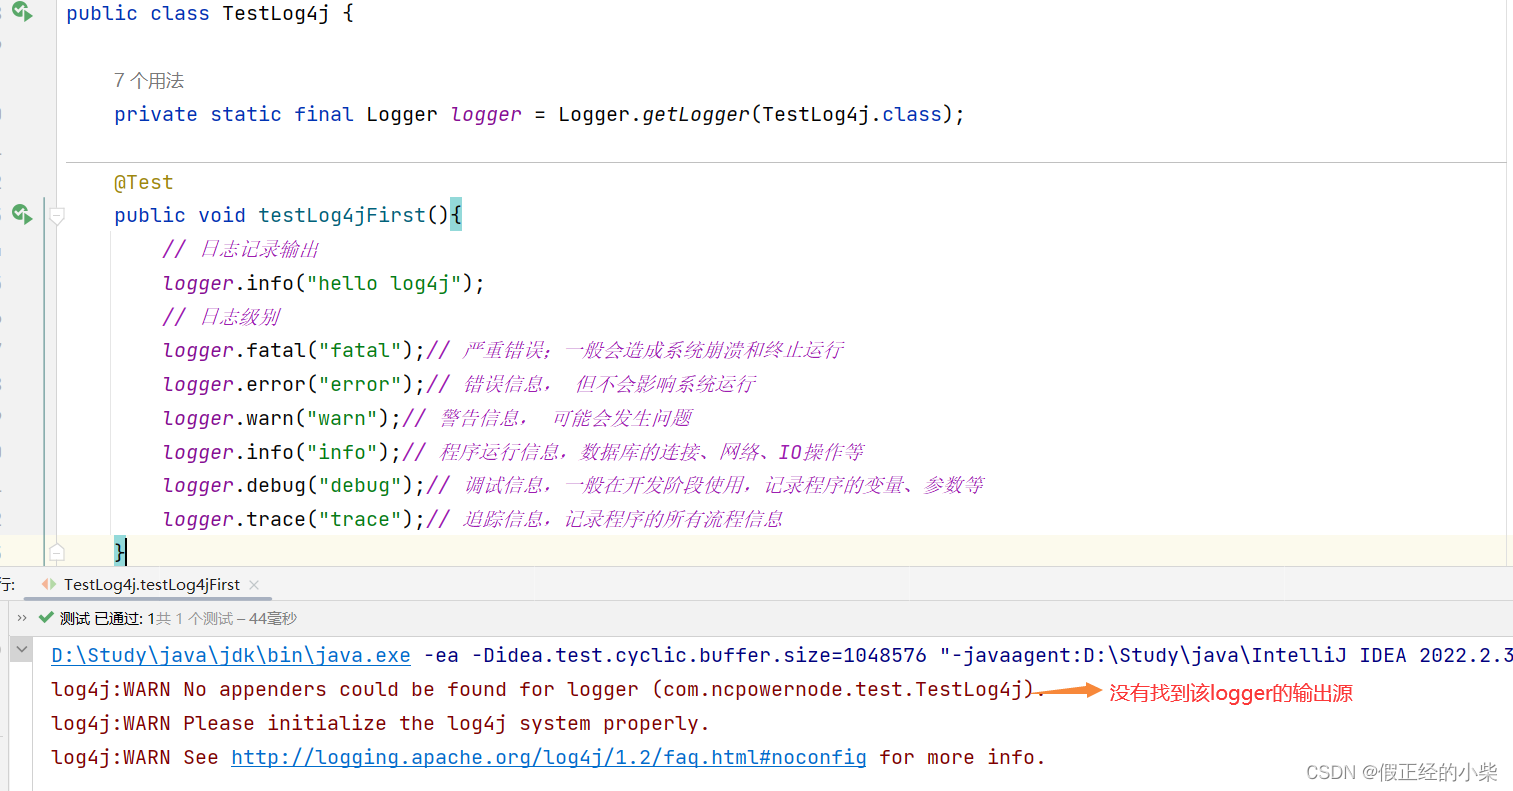Select the TestLog4j.testLog4jFirst run tab
The width and height of the screenshot is (1513, 791).
[152, 585]
